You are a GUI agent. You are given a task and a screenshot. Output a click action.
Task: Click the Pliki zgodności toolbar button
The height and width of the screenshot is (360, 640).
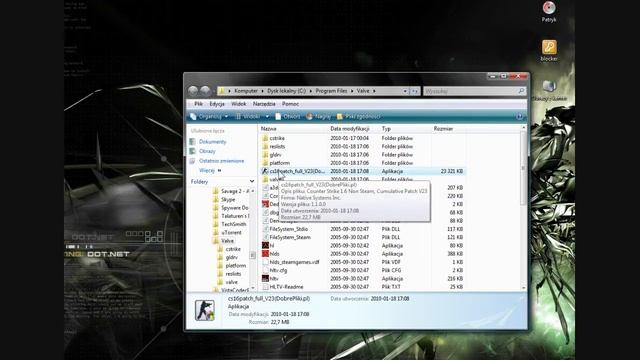coord(358,117)
